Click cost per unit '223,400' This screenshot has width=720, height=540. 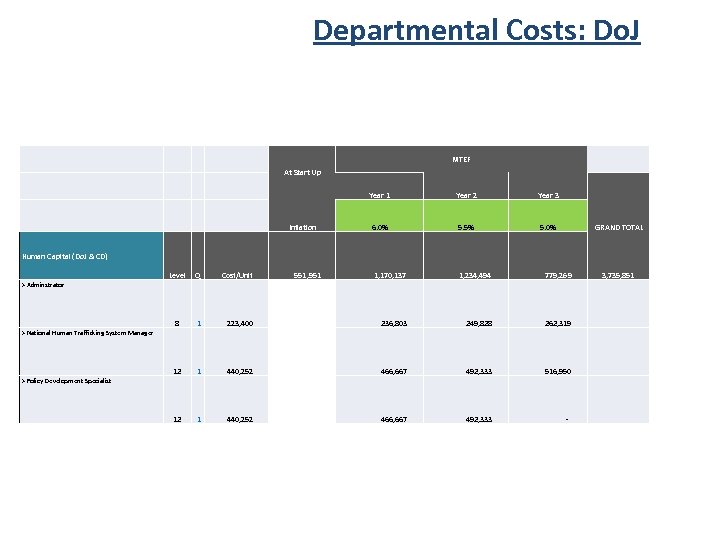(x=240, y=323)
